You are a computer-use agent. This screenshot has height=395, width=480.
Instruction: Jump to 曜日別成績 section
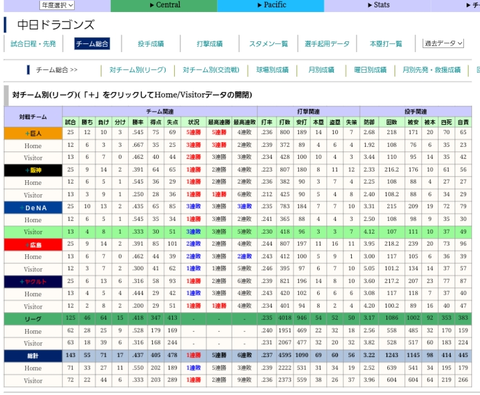[370, 70]
